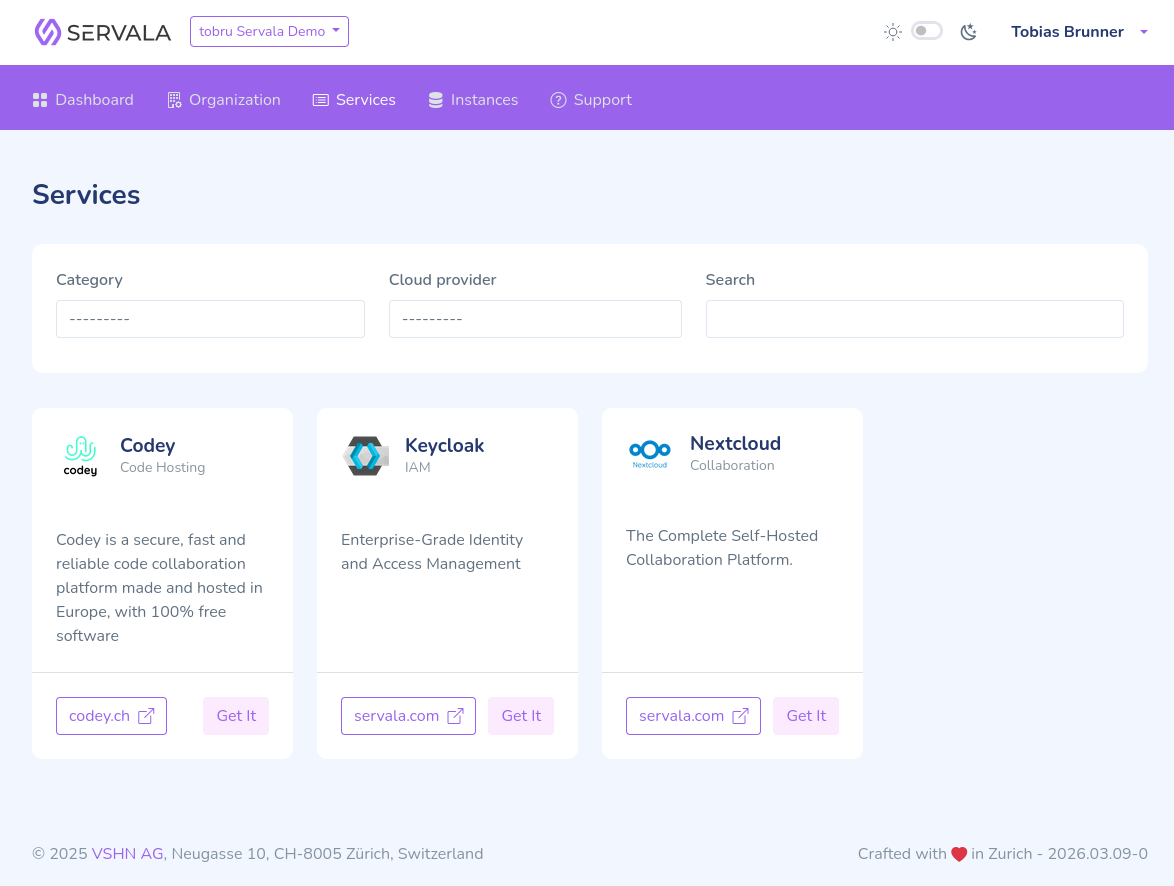Screen dimensions: 1174x886
Task: Open the Instances menu item
Action: (472, 100)
